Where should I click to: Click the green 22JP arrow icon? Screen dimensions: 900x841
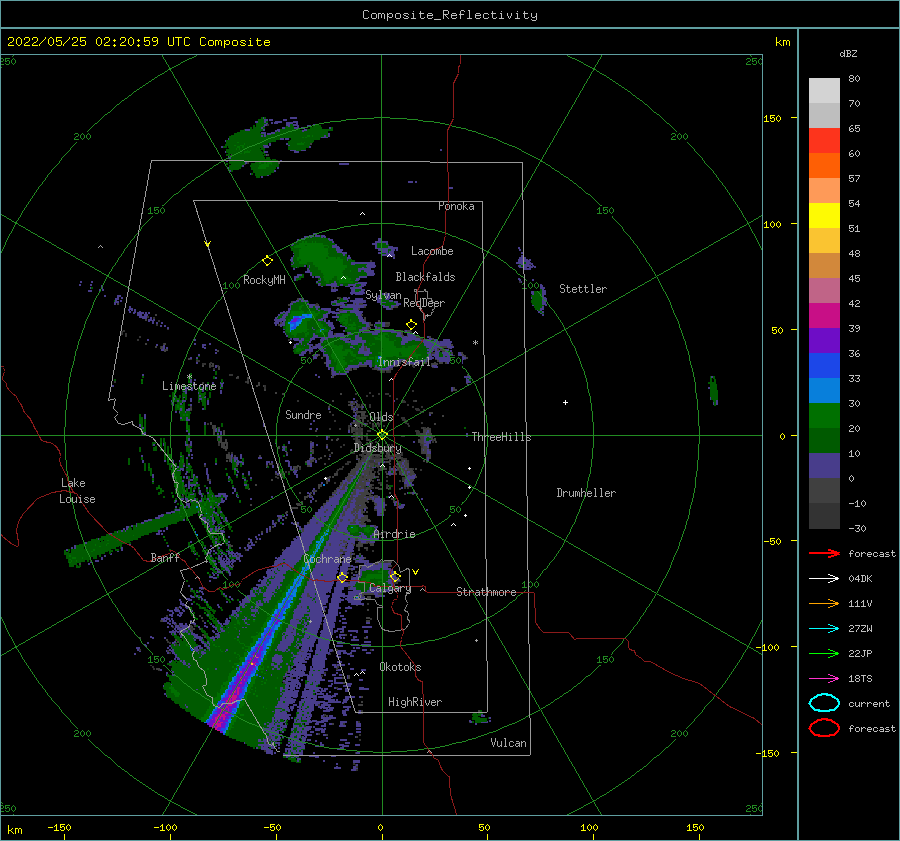(x=824, y=653)
